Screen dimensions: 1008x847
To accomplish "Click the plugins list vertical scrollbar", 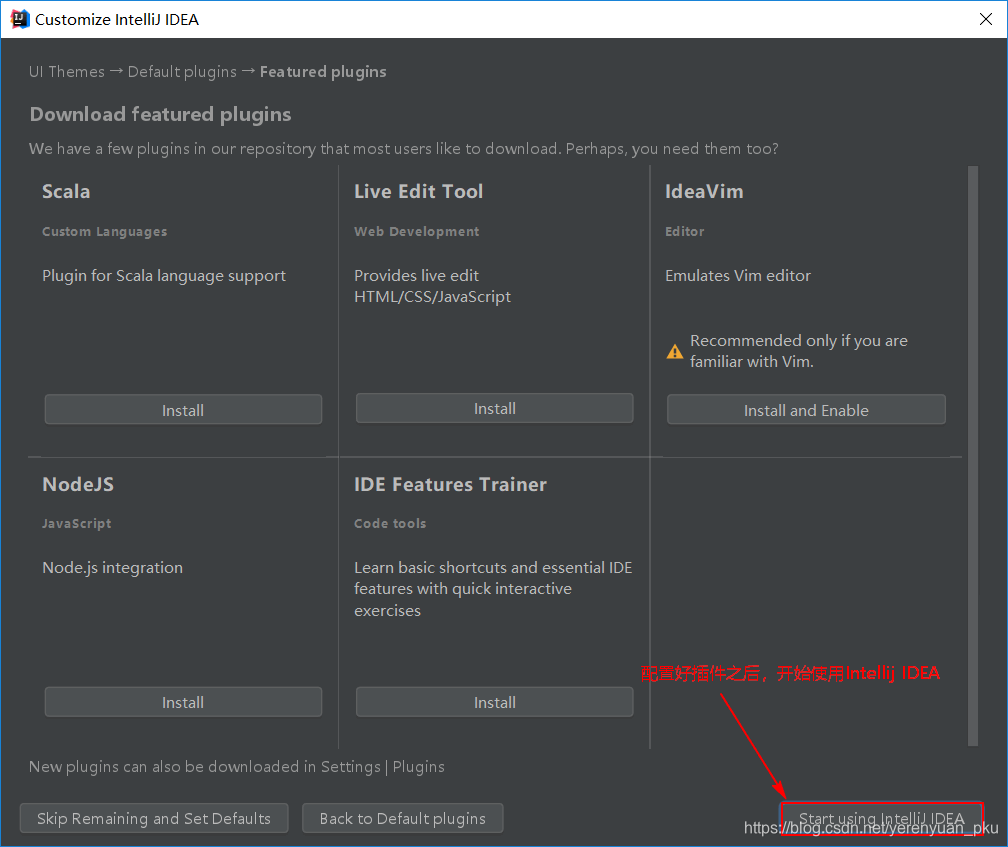I will click(x=973, y=456).
